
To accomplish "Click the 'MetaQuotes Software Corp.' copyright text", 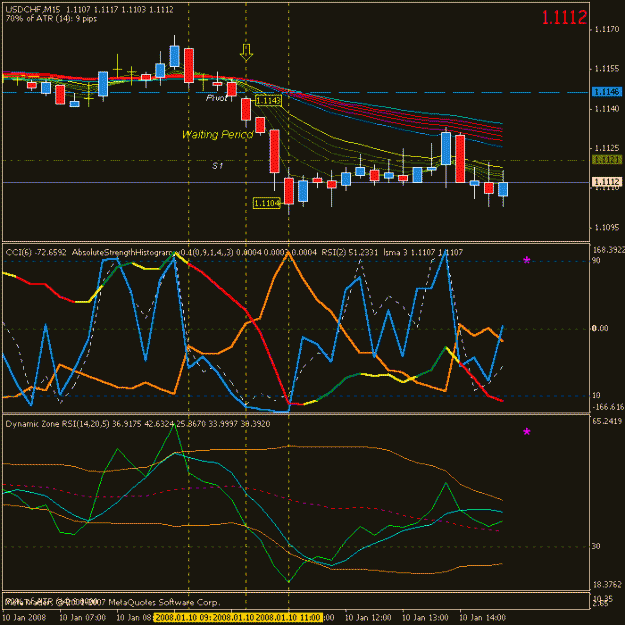I will tap(164, 602).
